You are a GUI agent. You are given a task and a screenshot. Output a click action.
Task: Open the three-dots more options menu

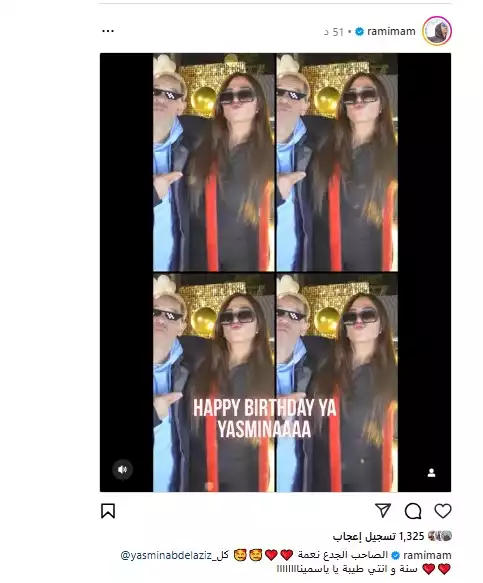click(x=108, y=31)
